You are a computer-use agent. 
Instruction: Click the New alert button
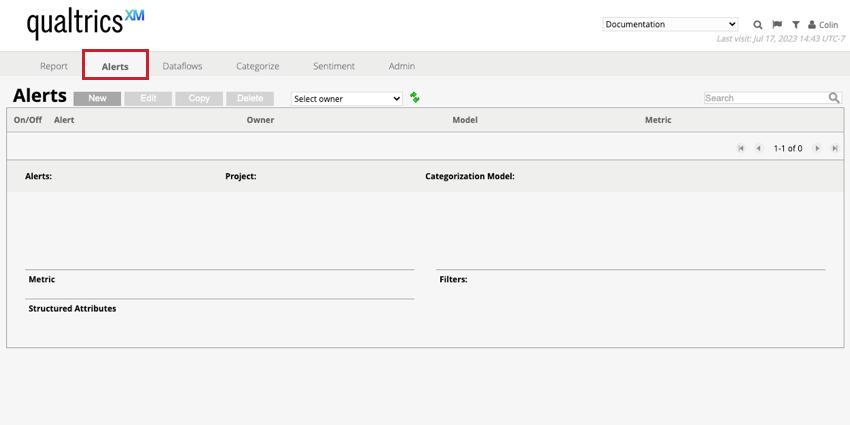[97, 99]
